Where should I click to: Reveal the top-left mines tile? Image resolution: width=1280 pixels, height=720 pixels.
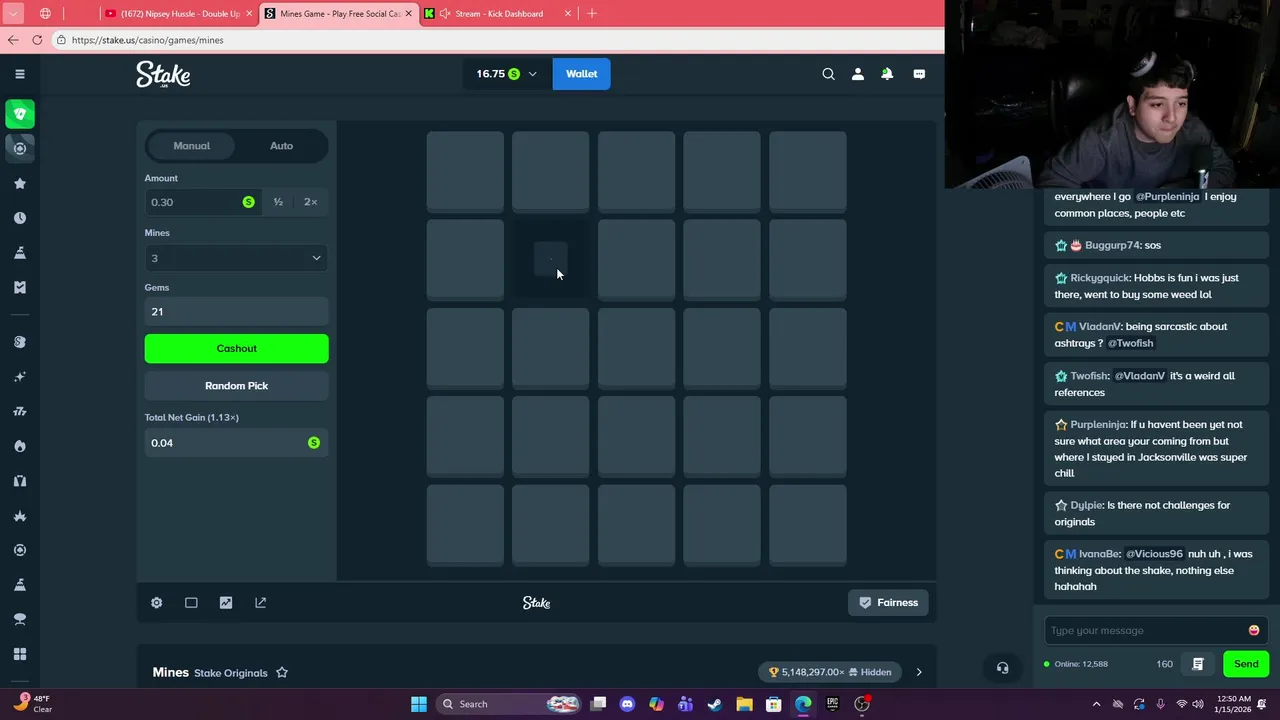coord(465,171)
